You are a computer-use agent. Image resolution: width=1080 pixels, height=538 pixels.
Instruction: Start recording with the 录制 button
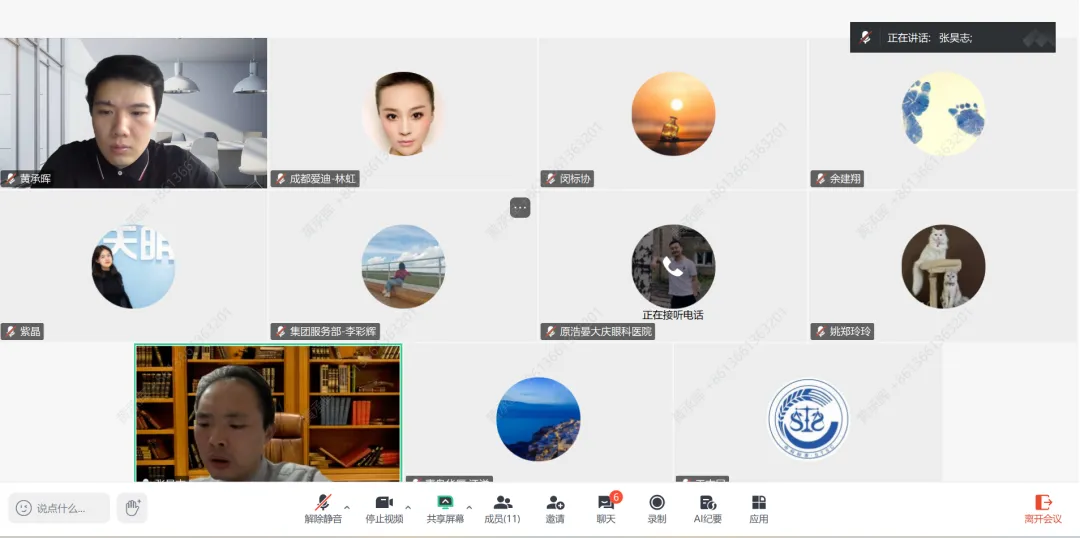(x=657, y=508)
